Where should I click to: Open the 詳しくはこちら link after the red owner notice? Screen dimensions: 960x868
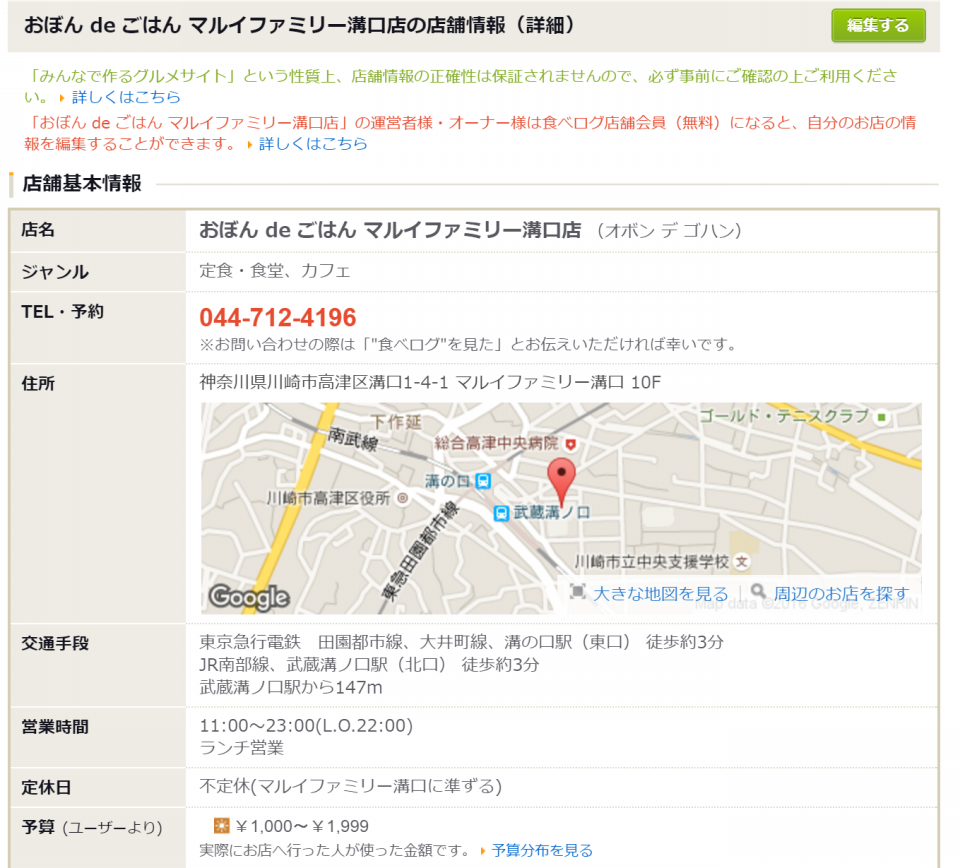coord(313,144)
